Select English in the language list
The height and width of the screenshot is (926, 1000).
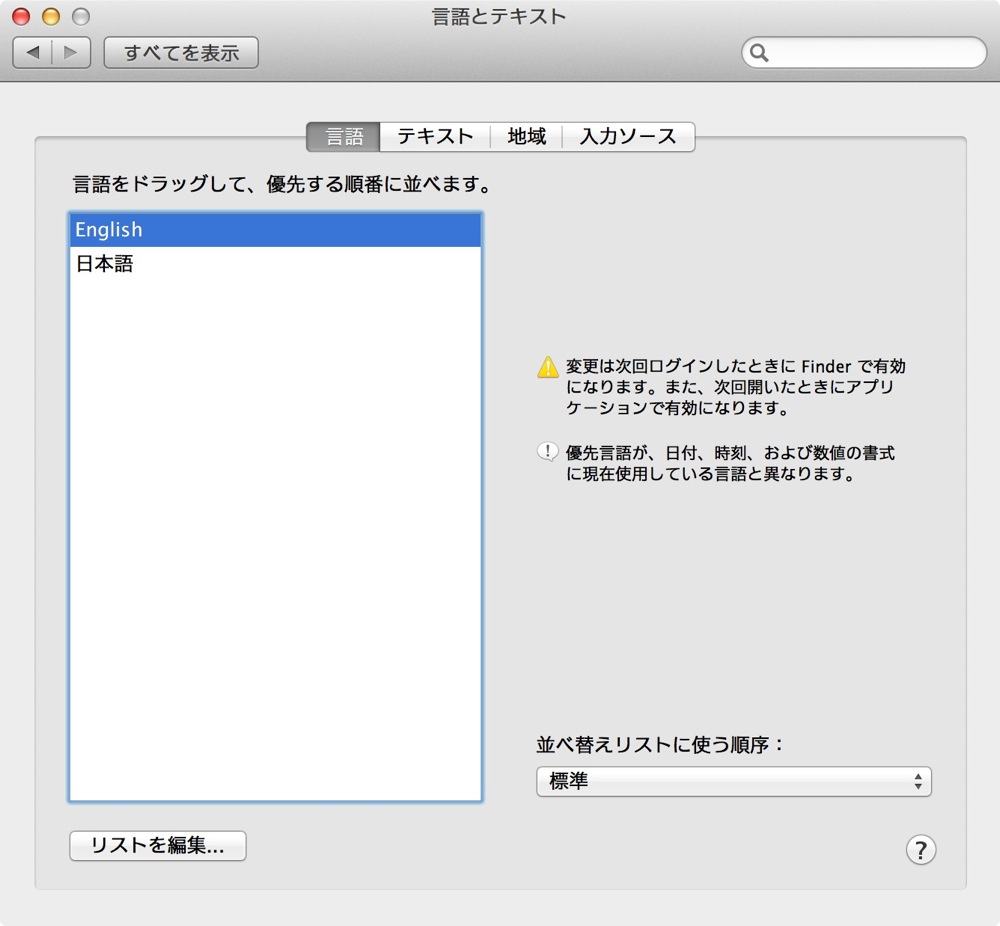point(275,230)
